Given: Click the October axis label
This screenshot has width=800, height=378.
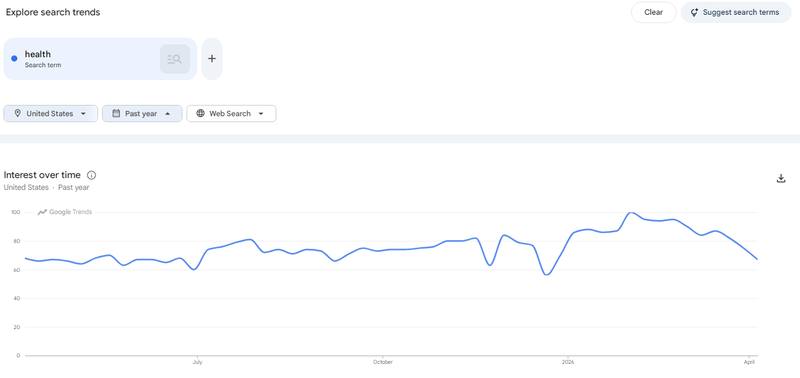Looking at the screenshot, I should tap(383, 362).
